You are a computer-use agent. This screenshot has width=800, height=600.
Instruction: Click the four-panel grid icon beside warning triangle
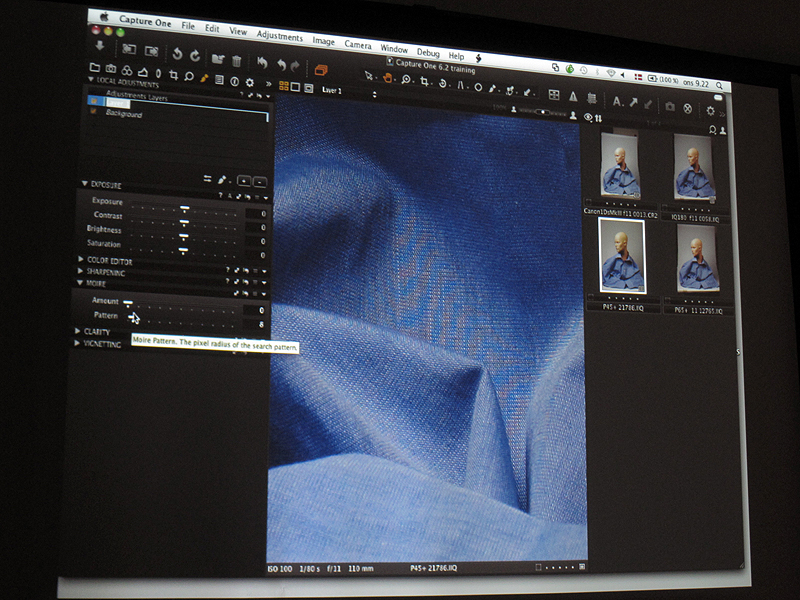pyautogui.click(x=554, y=94)
